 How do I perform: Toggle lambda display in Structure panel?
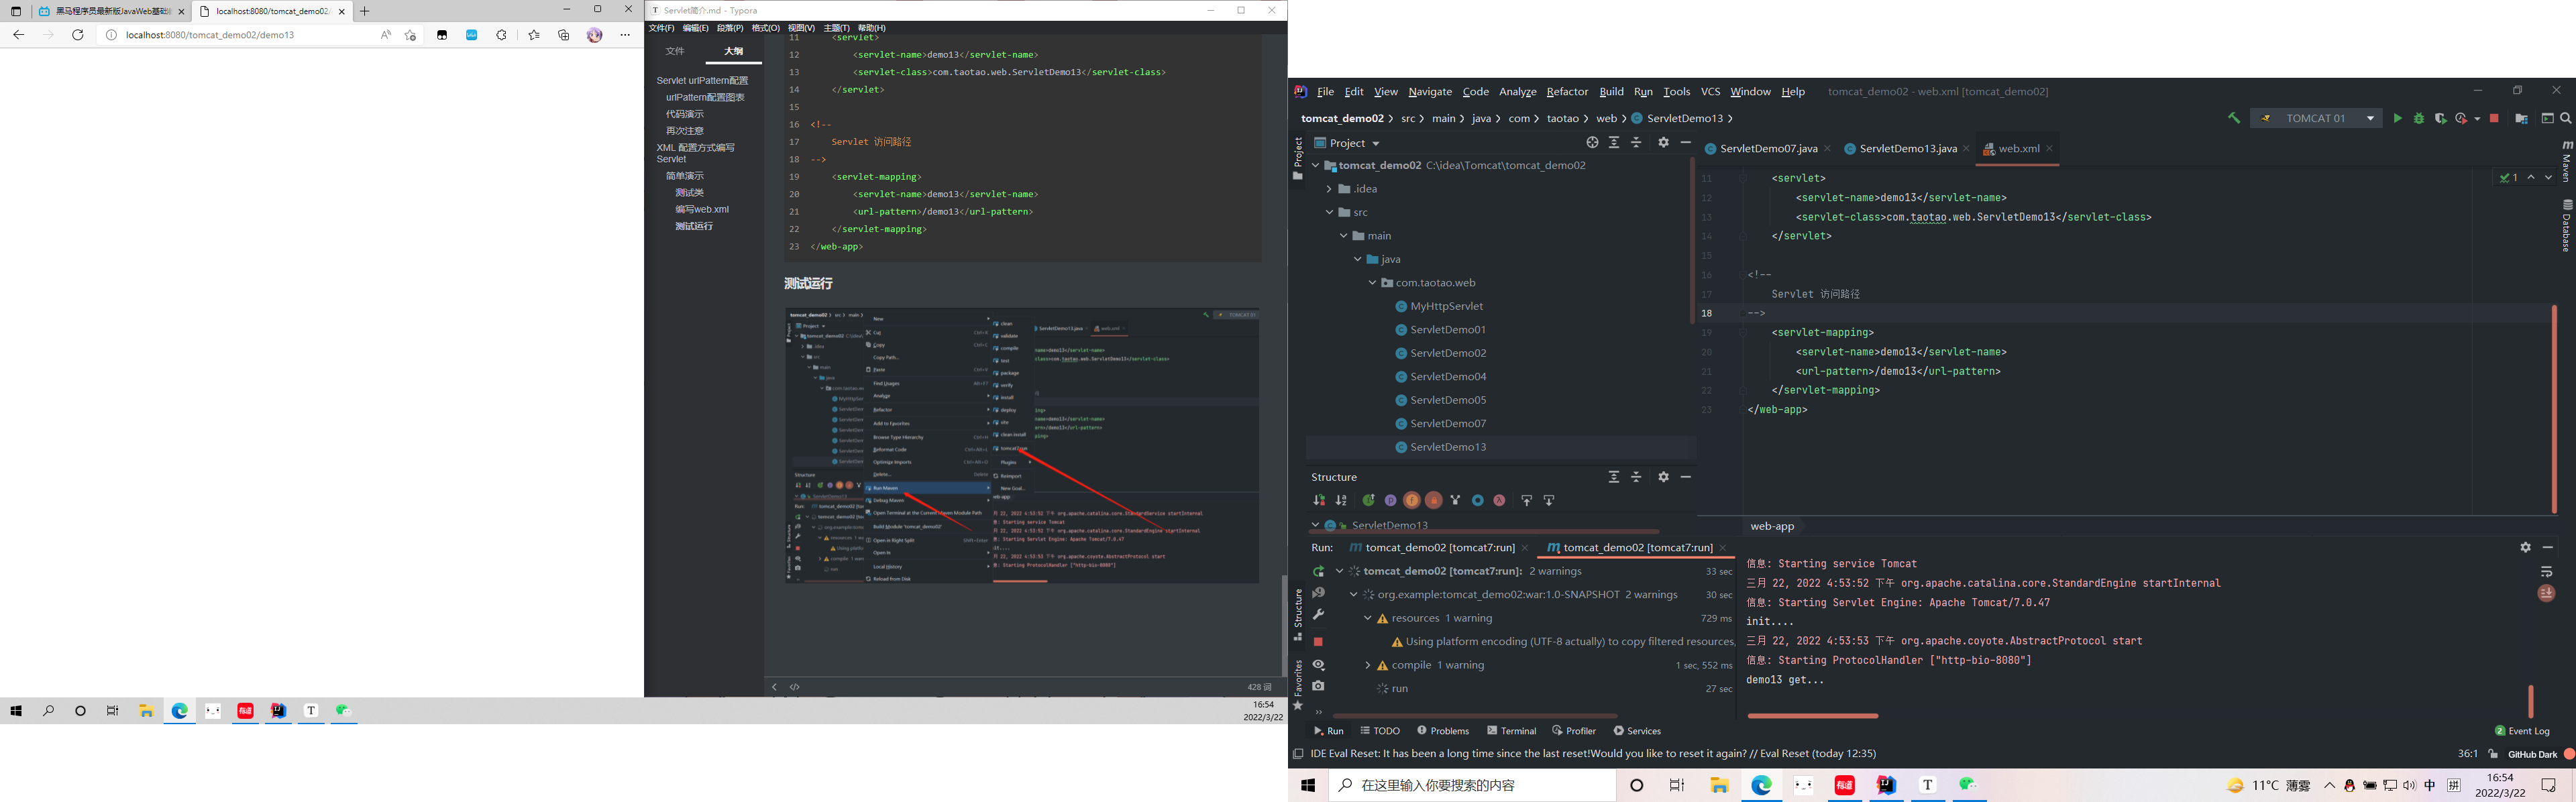point(1499,500)
